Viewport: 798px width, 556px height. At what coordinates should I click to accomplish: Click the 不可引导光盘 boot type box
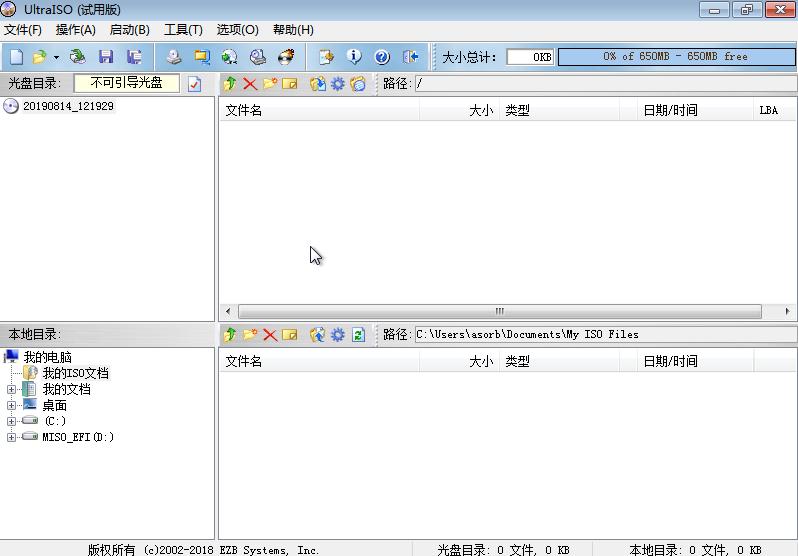[127, 83]
